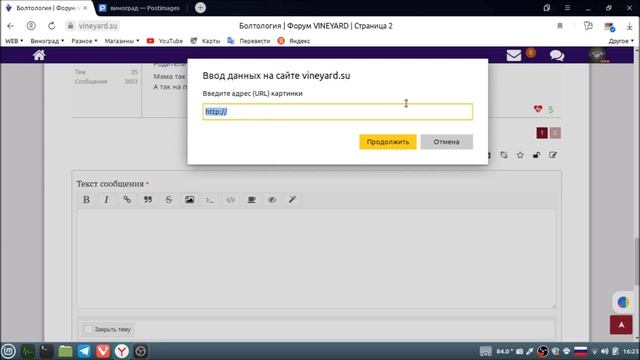Open the terminal from the taskbar

tap(46, 351)
